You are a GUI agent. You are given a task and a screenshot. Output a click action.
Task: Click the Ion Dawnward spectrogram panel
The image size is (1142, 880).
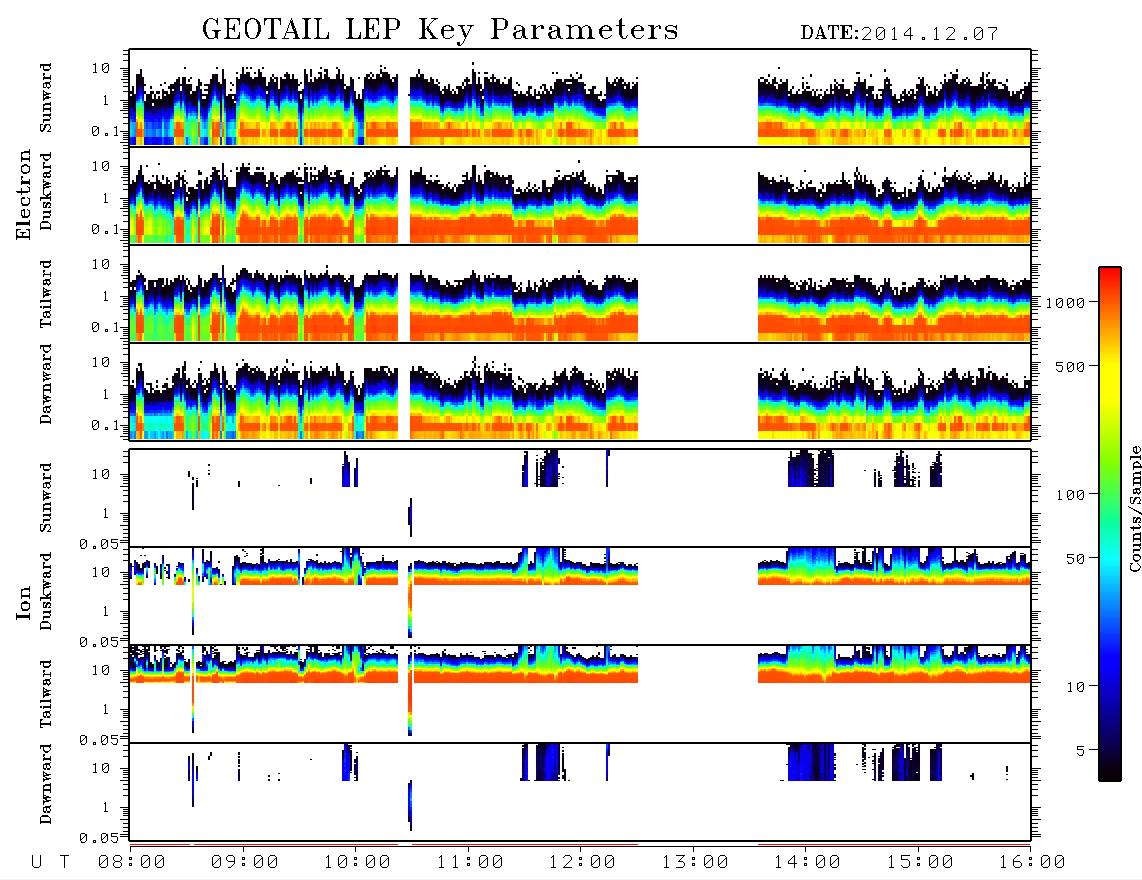580,791
